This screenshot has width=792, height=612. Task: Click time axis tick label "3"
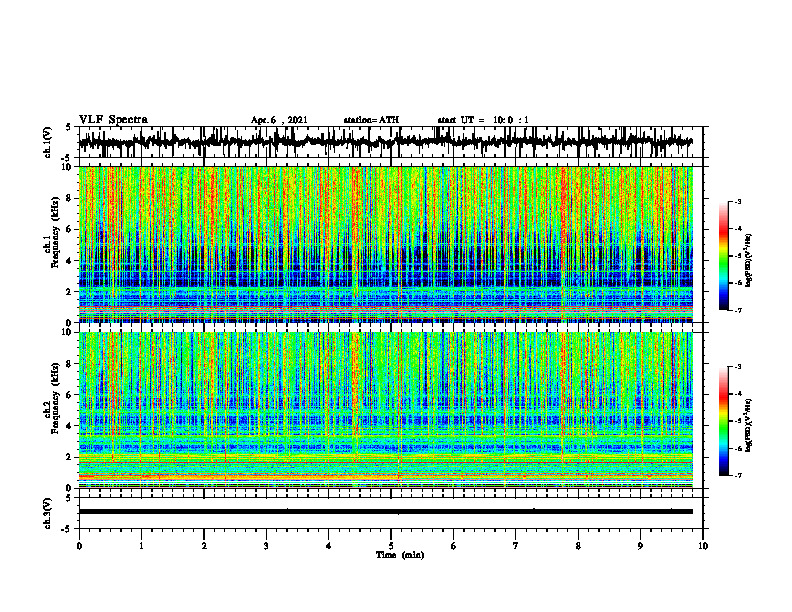tap(266, 546)
